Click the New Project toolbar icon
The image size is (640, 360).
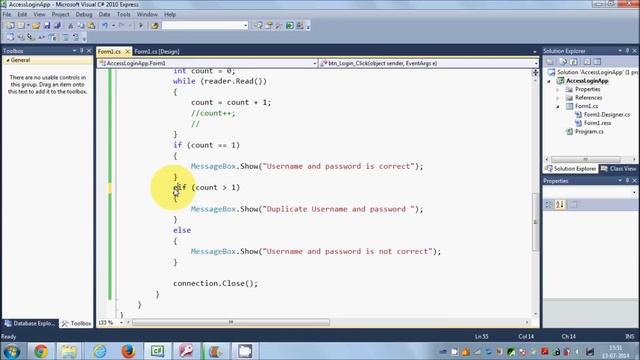point(11,26)
